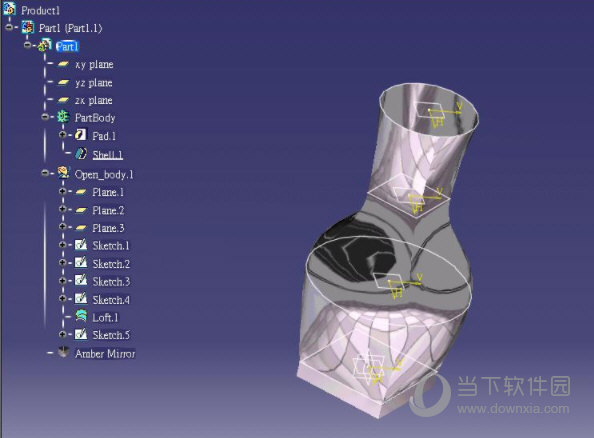The image size is (594, 438).
Task: Expand the Sketch.5 node
Action: [63, 334]
